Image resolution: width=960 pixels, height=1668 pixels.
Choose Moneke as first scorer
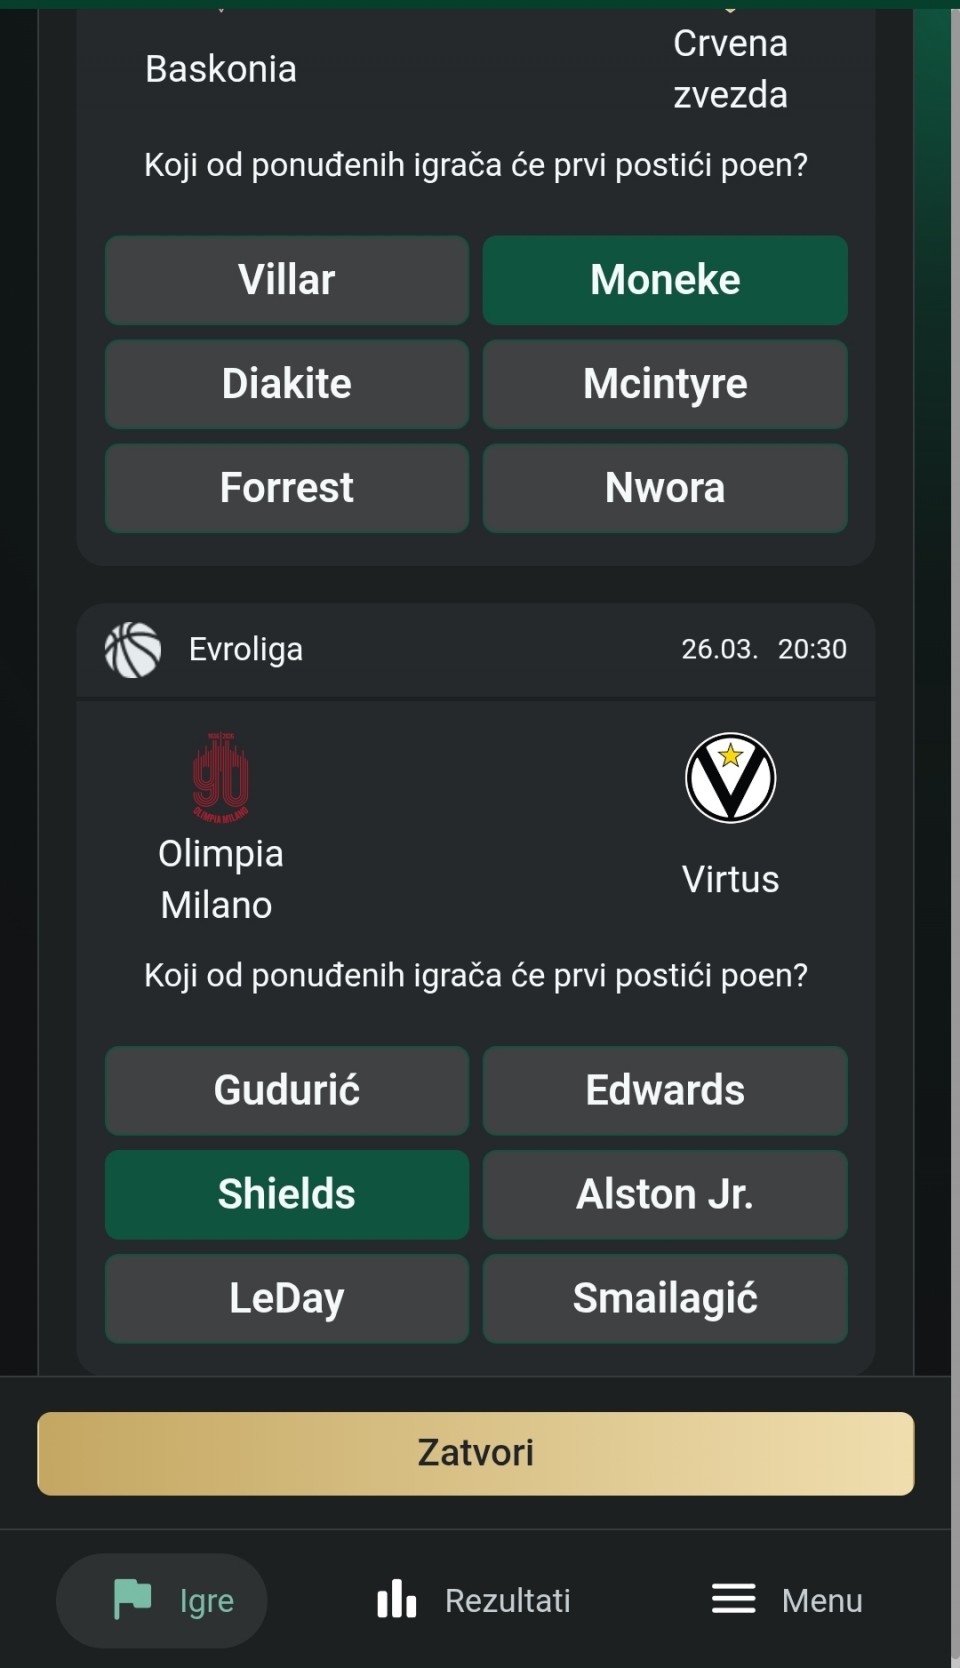coord(665,280)
